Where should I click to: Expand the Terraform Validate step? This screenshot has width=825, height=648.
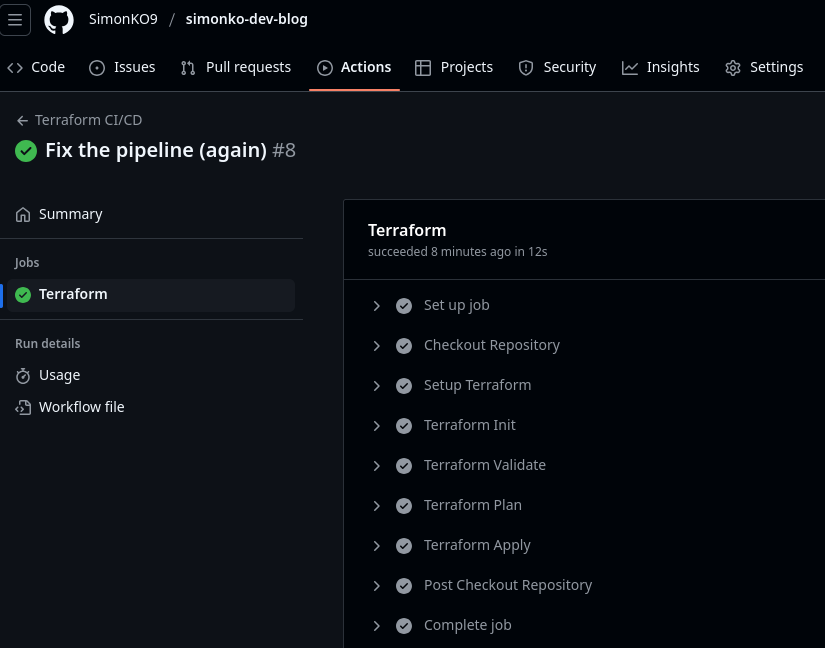[377, 465]
